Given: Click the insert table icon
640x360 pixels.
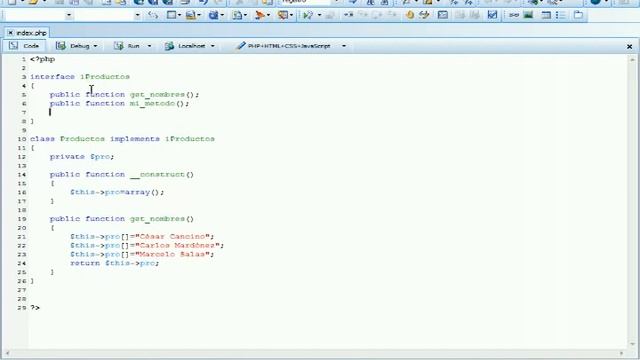Looking at the screenshot, I should pos(546,15).
